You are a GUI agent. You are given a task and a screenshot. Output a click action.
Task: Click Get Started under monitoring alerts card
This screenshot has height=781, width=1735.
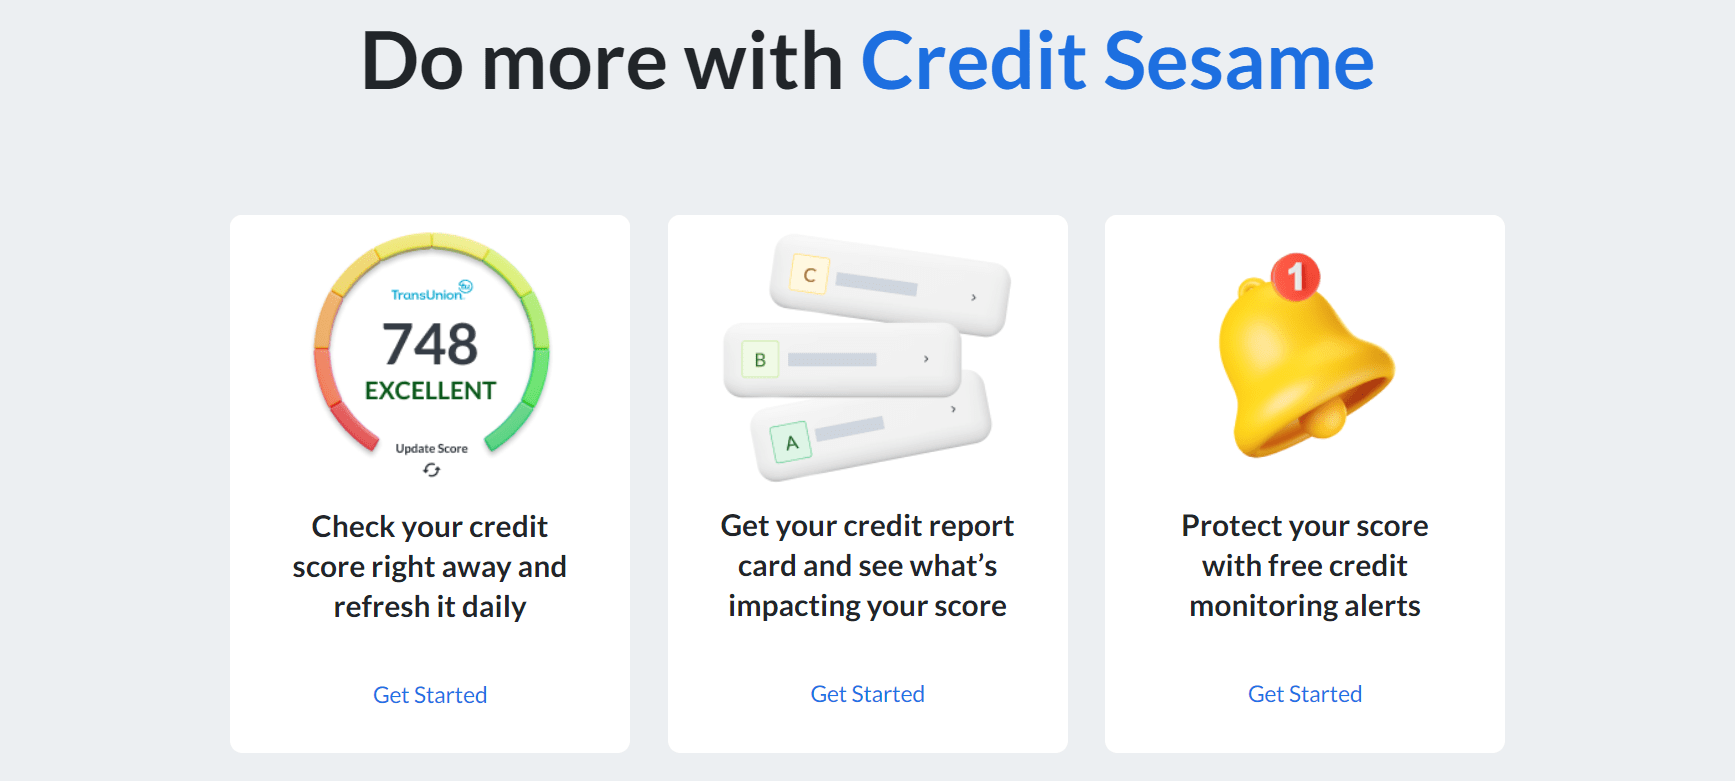pyautogui.click(x=1305, y=694)
